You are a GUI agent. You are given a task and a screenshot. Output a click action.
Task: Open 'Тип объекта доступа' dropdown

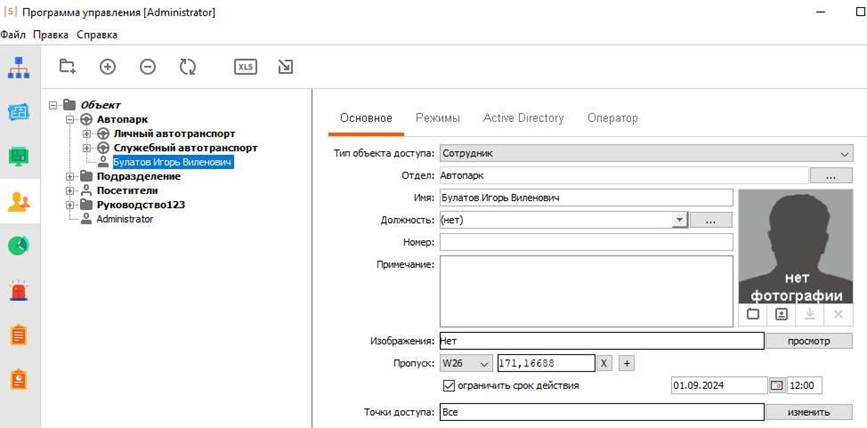[845, 154]
